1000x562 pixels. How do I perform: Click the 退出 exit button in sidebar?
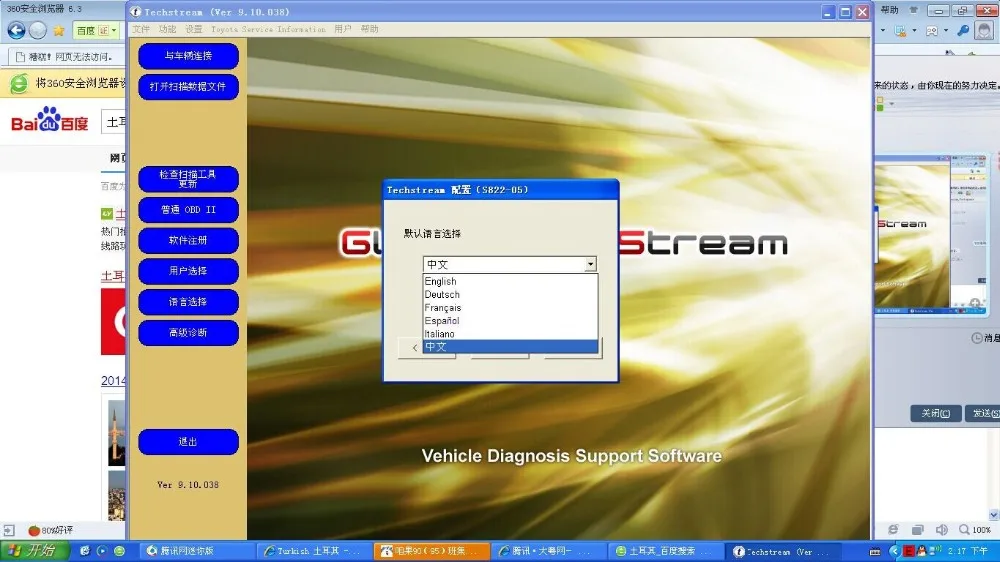pyautogui.click(x=188, y=441)
